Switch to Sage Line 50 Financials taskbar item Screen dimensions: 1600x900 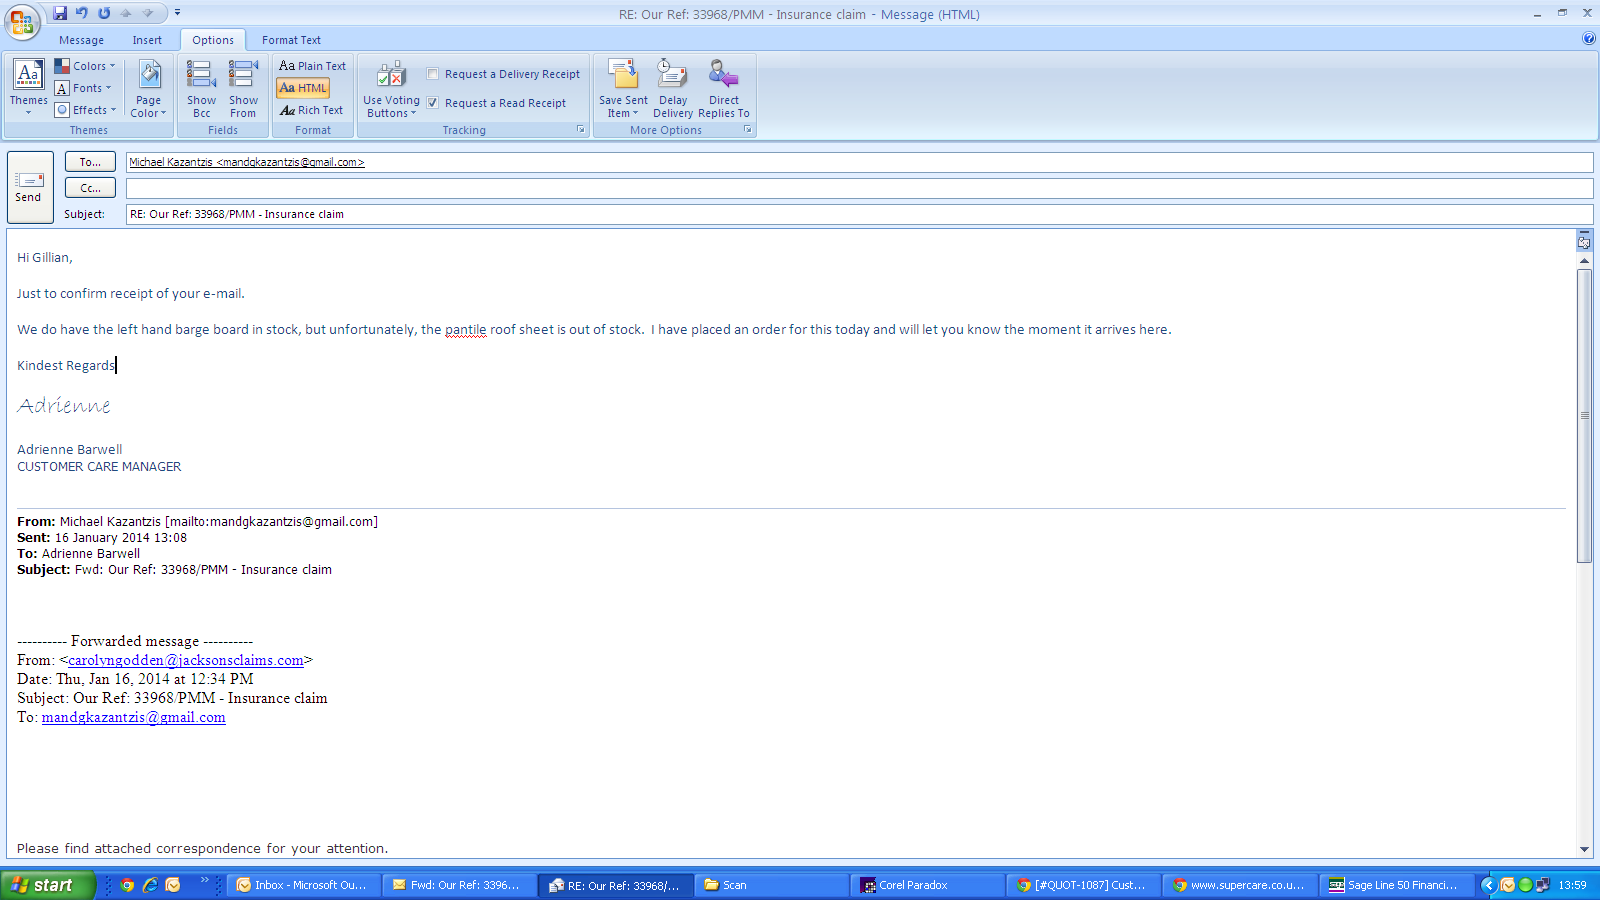pos(1395,885)
